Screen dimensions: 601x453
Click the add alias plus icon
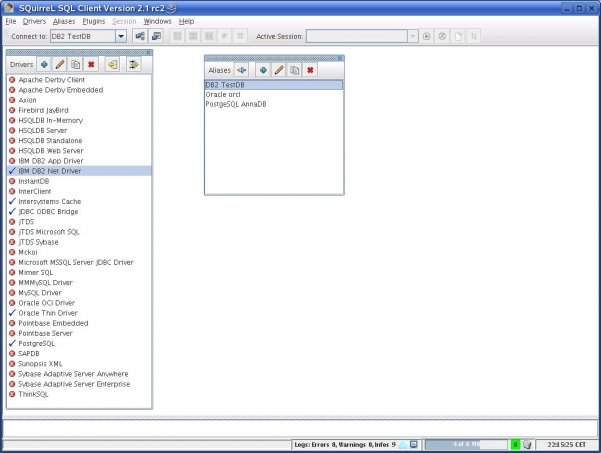[x=263, y=70]
